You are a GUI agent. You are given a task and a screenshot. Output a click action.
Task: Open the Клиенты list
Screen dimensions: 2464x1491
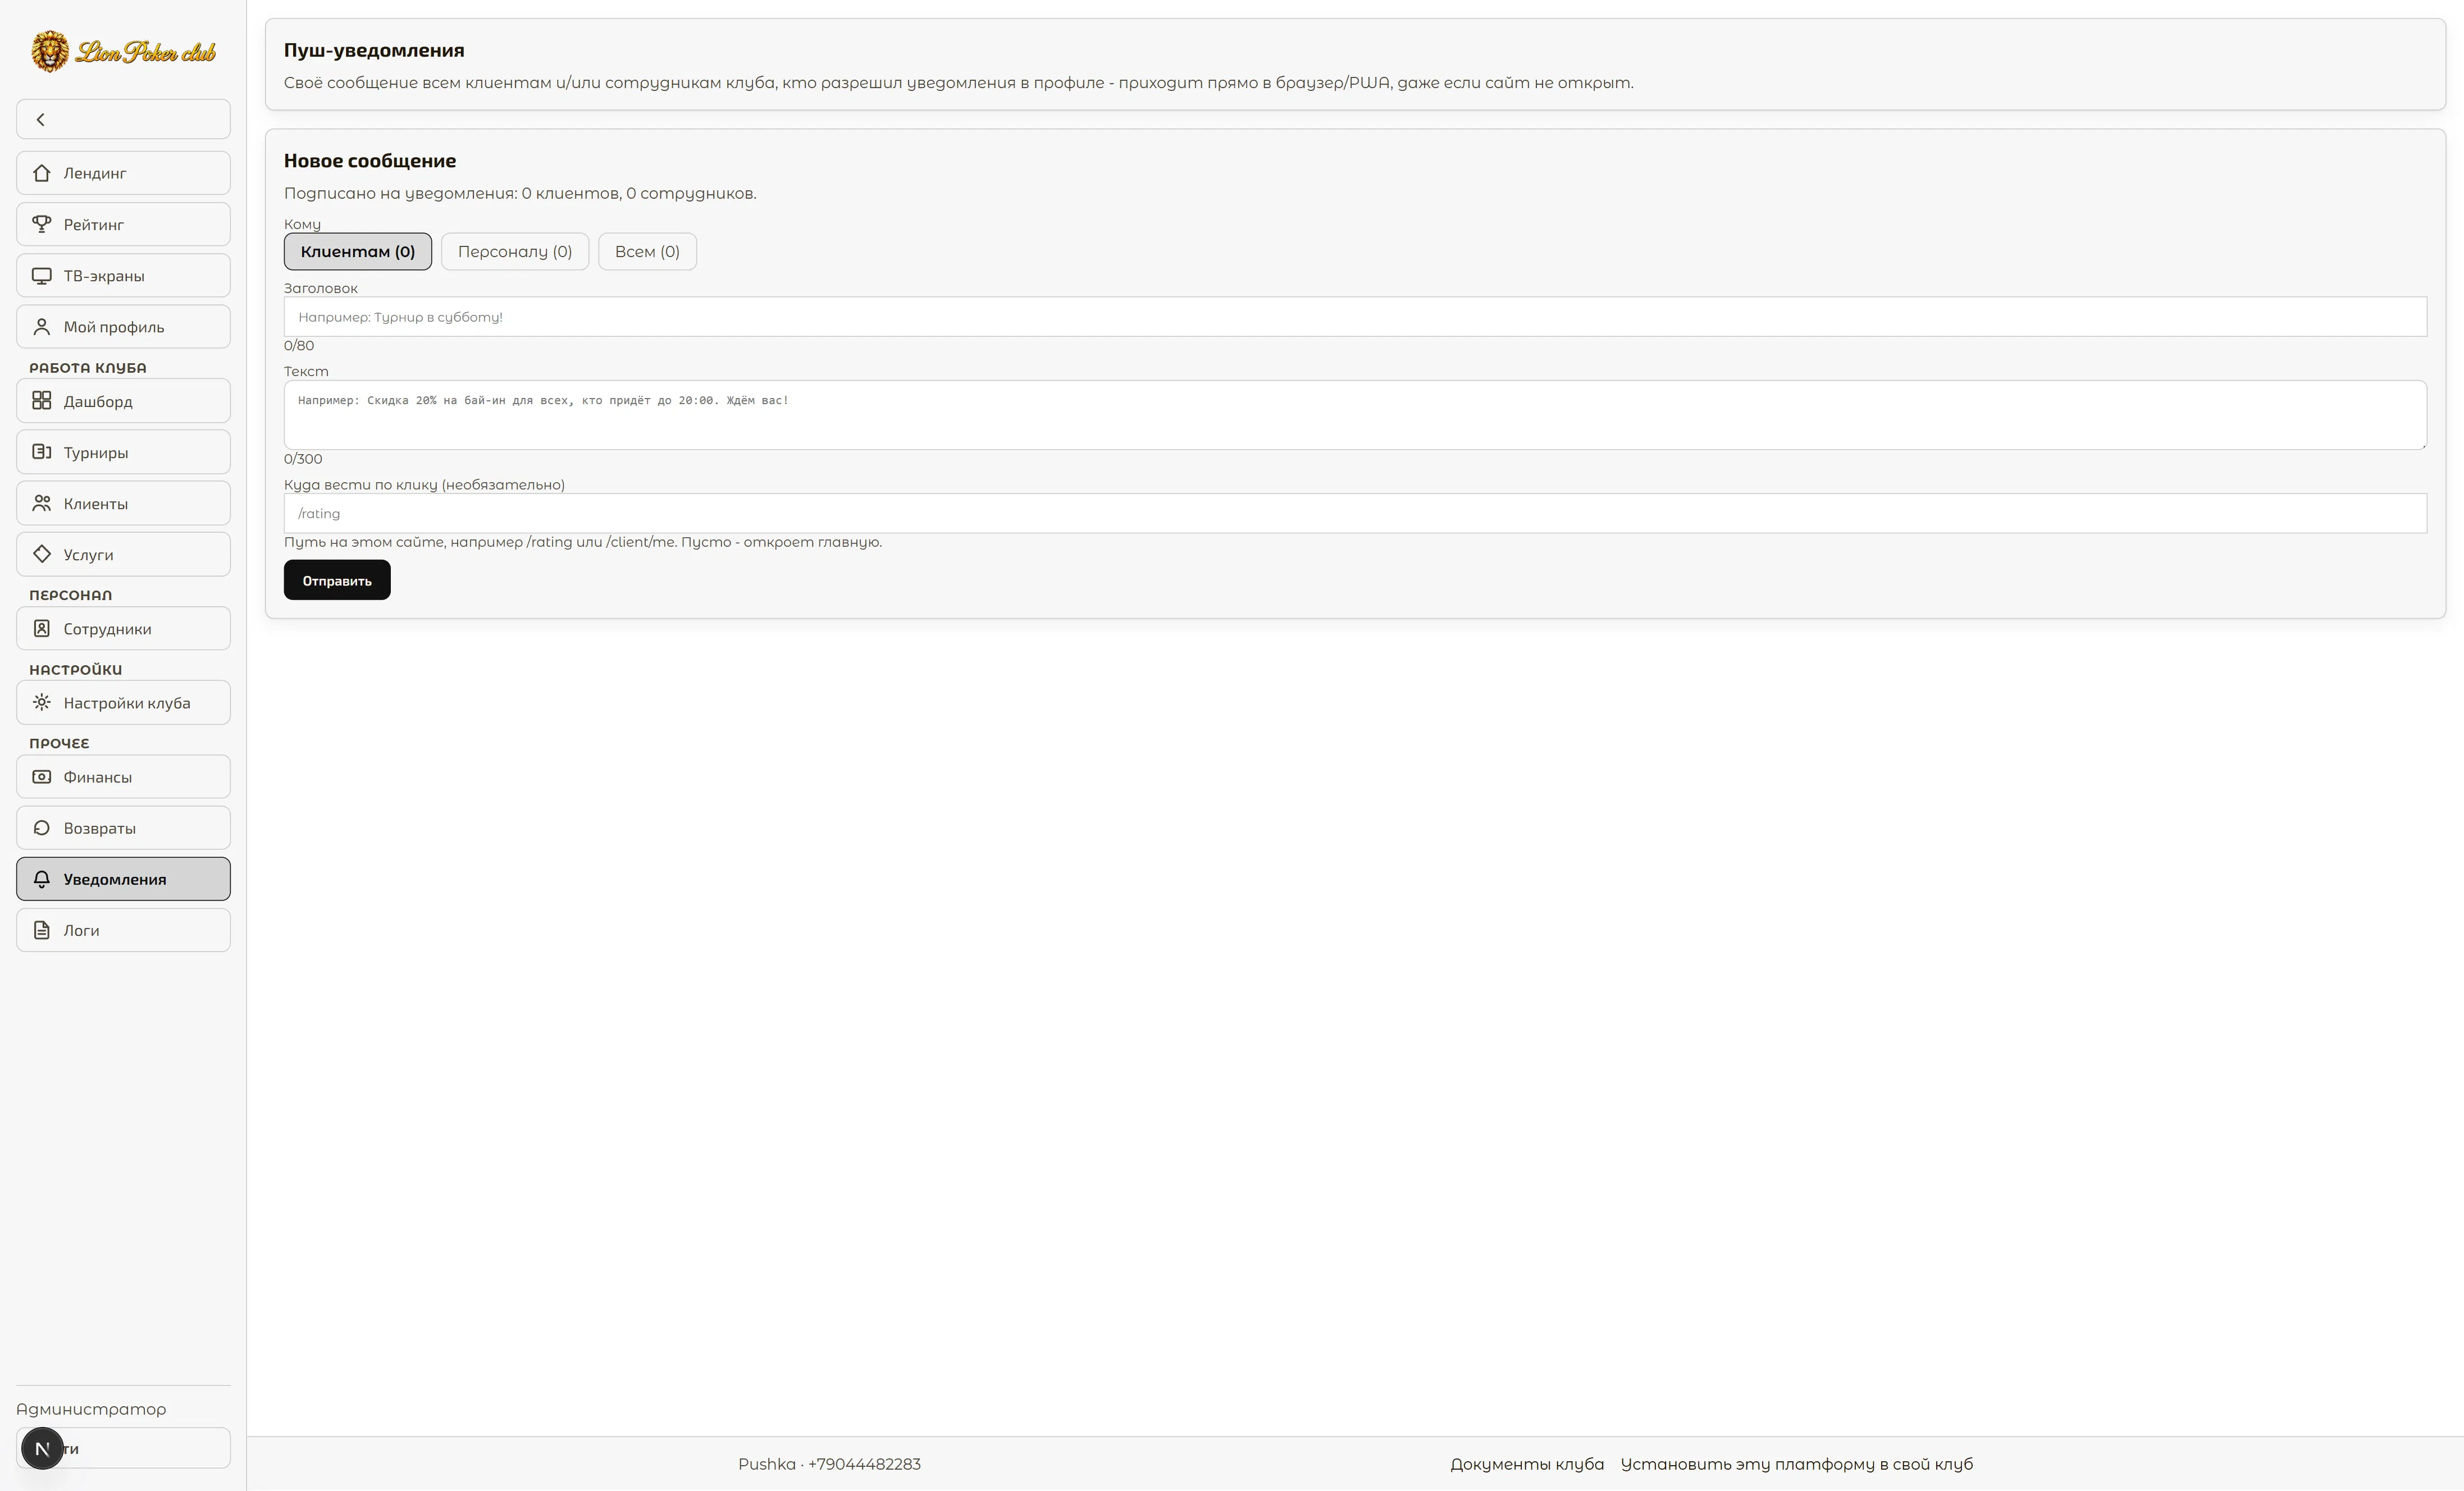123,503
